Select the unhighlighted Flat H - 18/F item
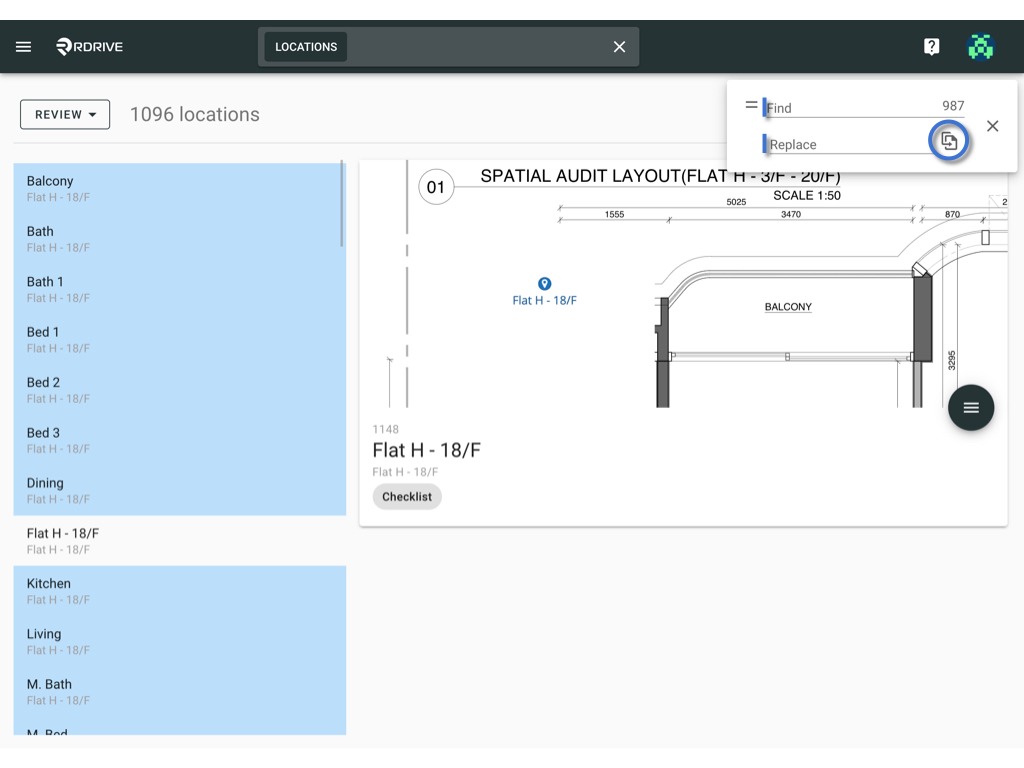Image resolution: width=1024 pixels, height=768 pixels. pos(180,541)
